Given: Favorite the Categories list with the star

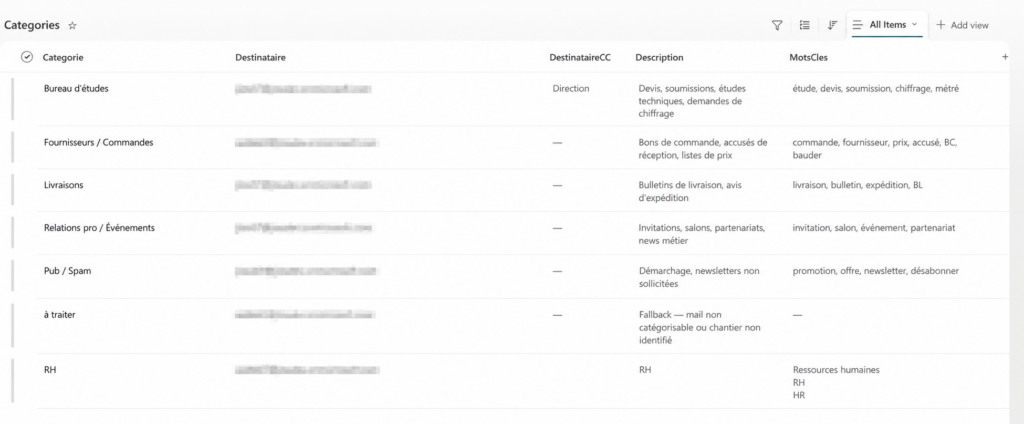Looking at the screenshot, I should 72,25.
